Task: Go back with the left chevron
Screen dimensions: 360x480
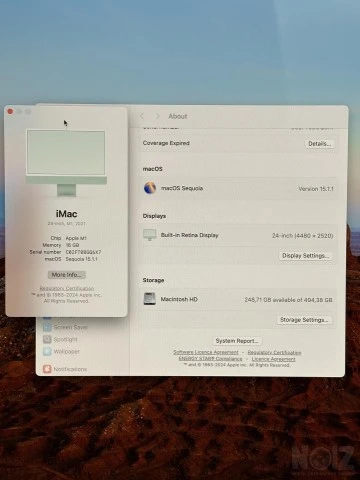Action: (x=142, y=116)
